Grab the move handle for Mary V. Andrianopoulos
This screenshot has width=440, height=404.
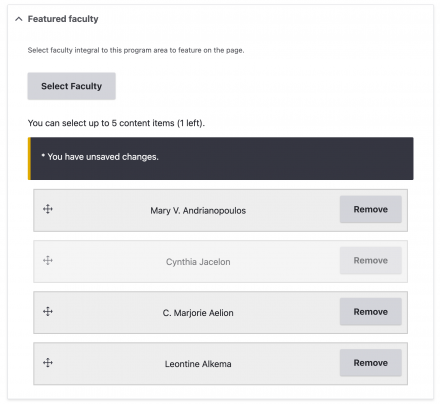[x=48, y=209]
